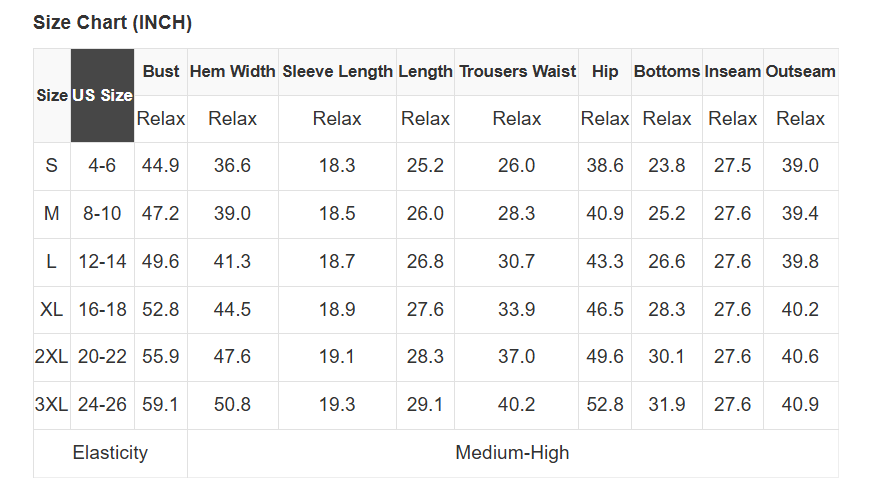Viewport: 870px width, 479px height.
Task: Click the Size column header
Action: [x=52, y=96]
